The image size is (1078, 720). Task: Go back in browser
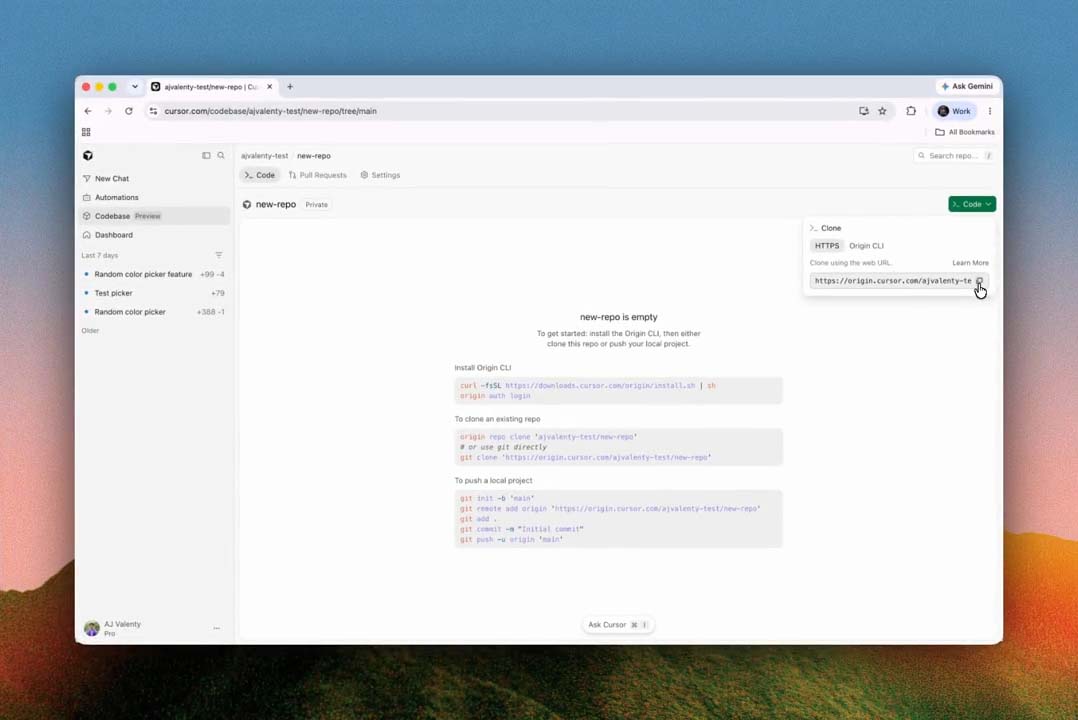pos(88,111)
